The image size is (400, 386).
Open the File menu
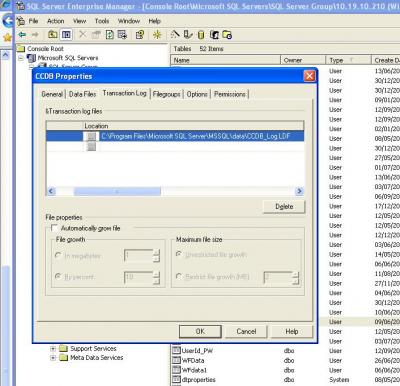click(33, 21)
